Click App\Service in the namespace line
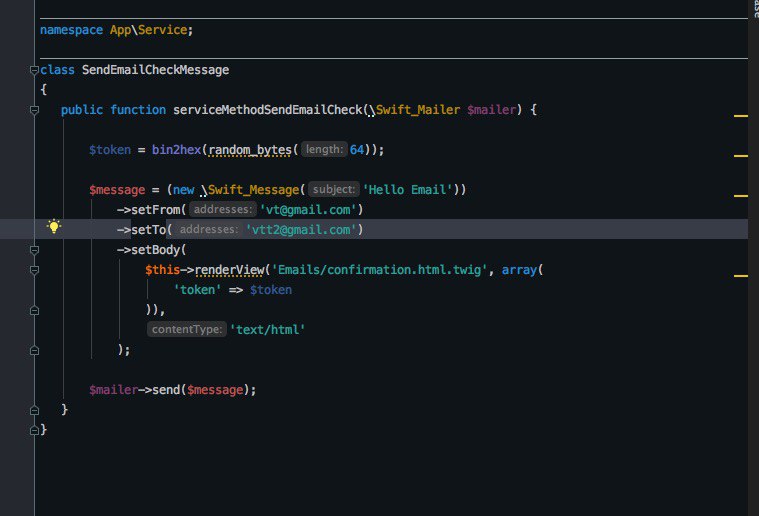Viewport: 759px width, 516px height. pos(148,30)
